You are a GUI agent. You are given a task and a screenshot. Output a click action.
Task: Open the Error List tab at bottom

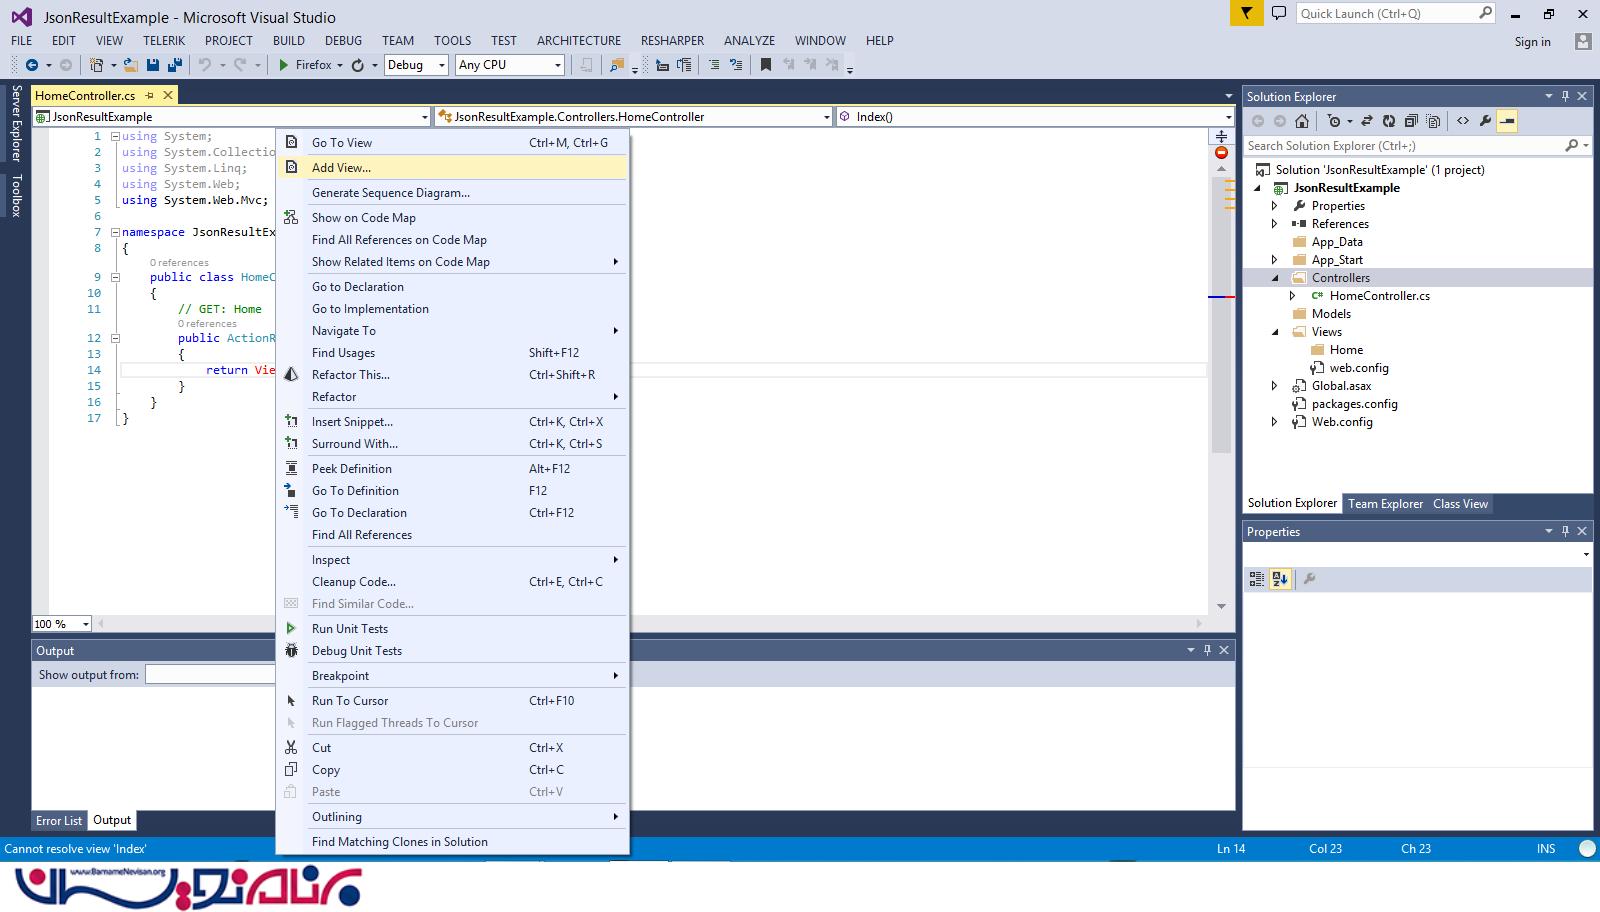[59, 820]
